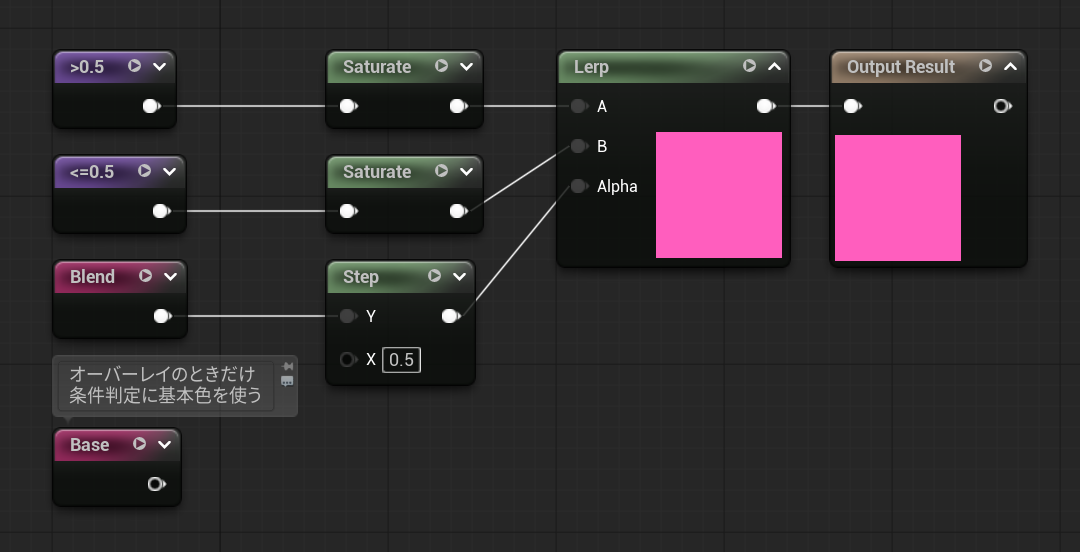Select the lower Saturate node title

click(x=377, y=172)
